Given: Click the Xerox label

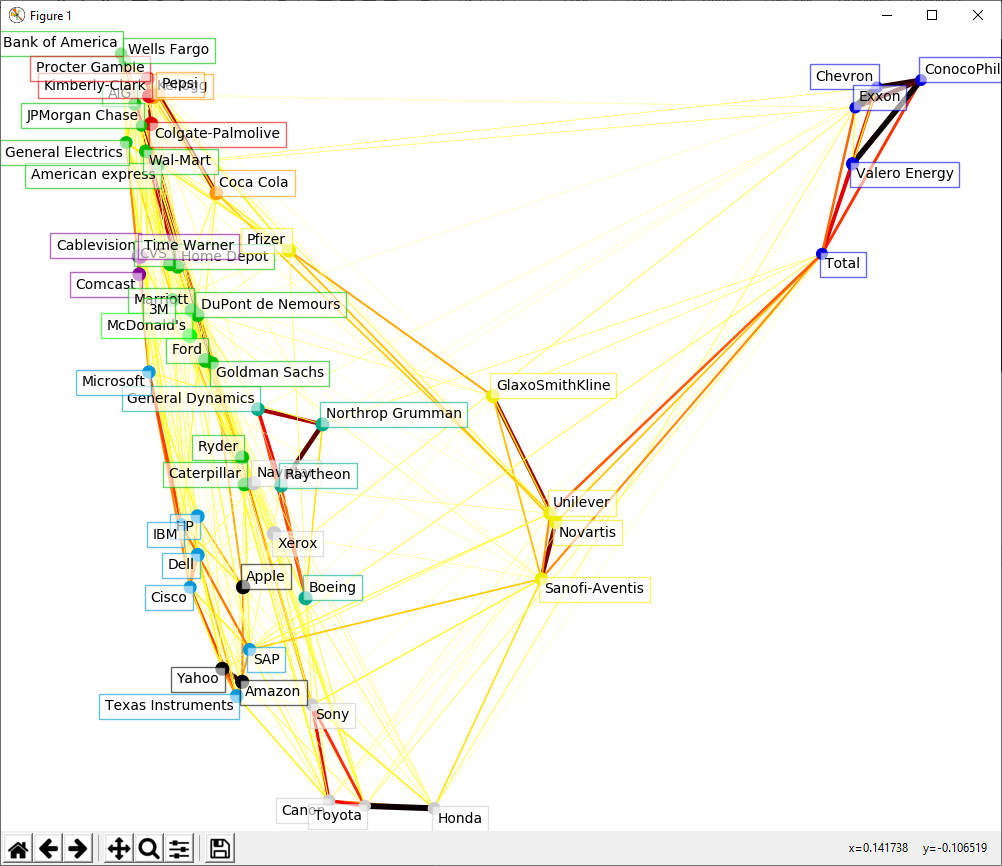Looking at the screenshot, I should pyautogui.click(x=298, y=544).
